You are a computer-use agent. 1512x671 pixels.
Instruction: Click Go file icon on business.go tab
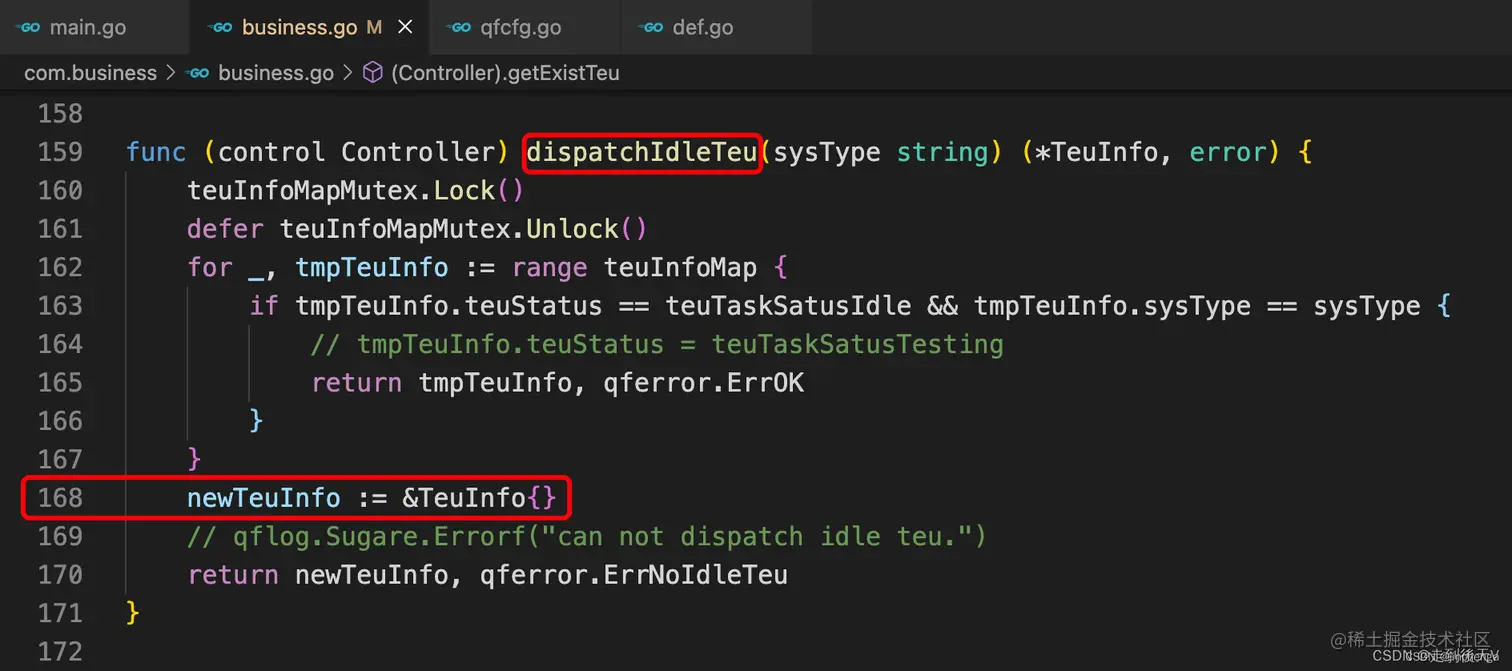click(x=220, y=27)
